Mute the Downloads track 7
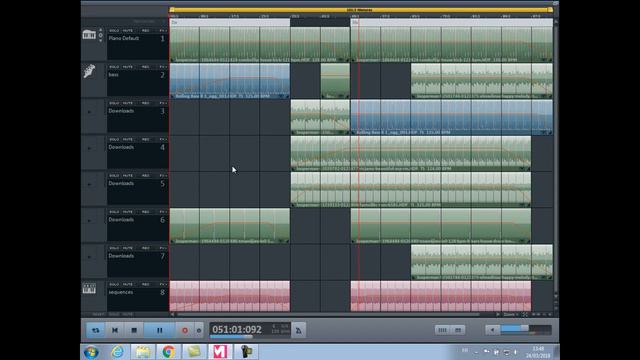The image size is (640, 360). 128,248
